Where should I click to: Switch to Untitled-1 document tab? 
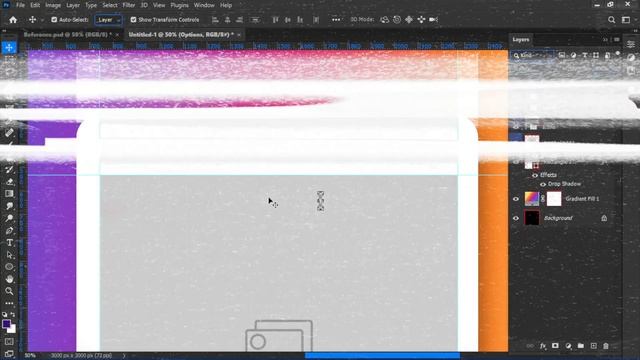click(181, 35)
